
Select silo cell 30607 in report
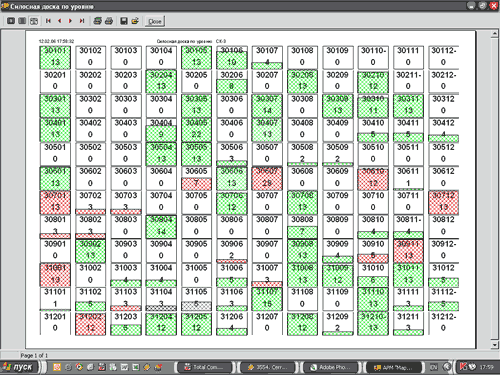click(267, 178)
